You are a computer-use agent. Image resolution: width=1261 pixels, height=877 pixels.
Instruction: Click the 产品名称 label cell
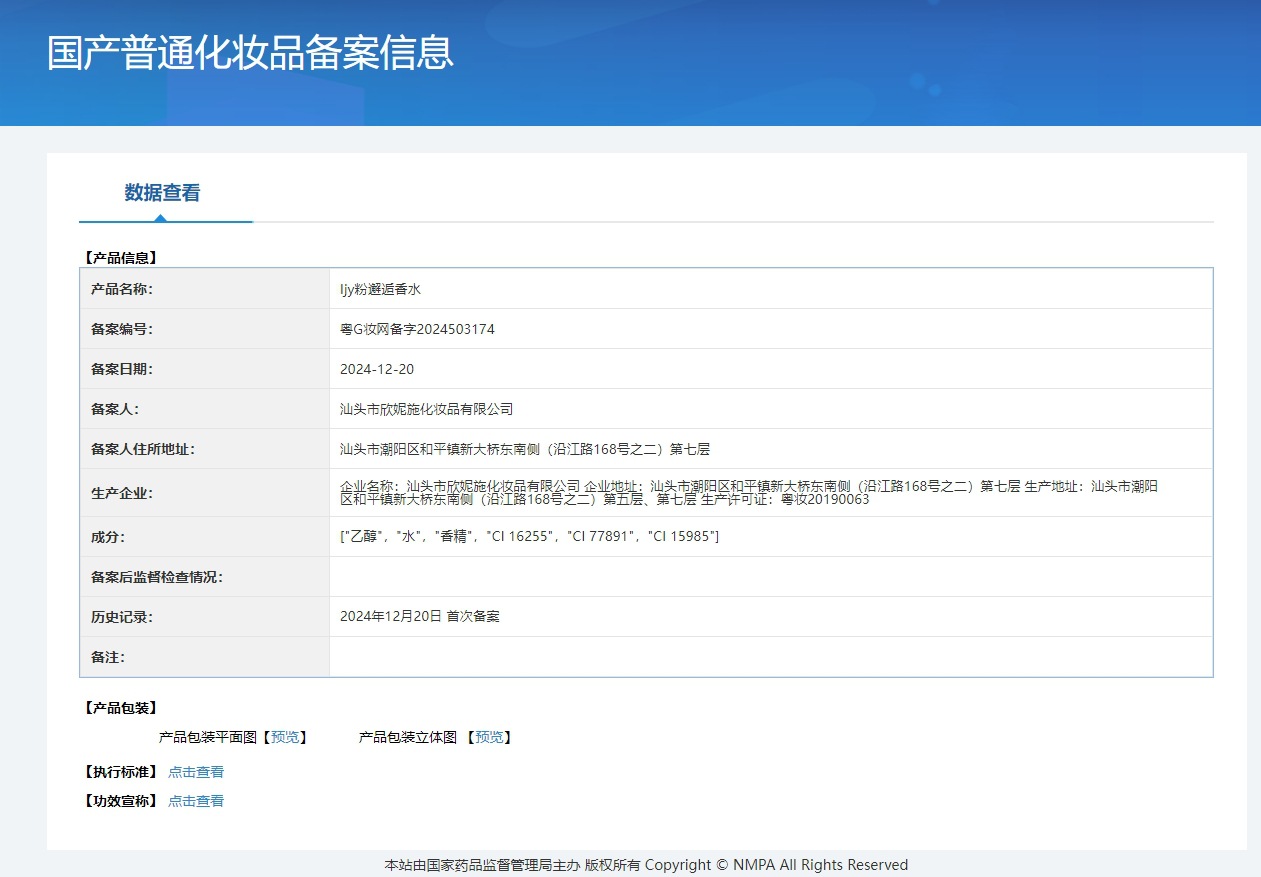point(122,289)
